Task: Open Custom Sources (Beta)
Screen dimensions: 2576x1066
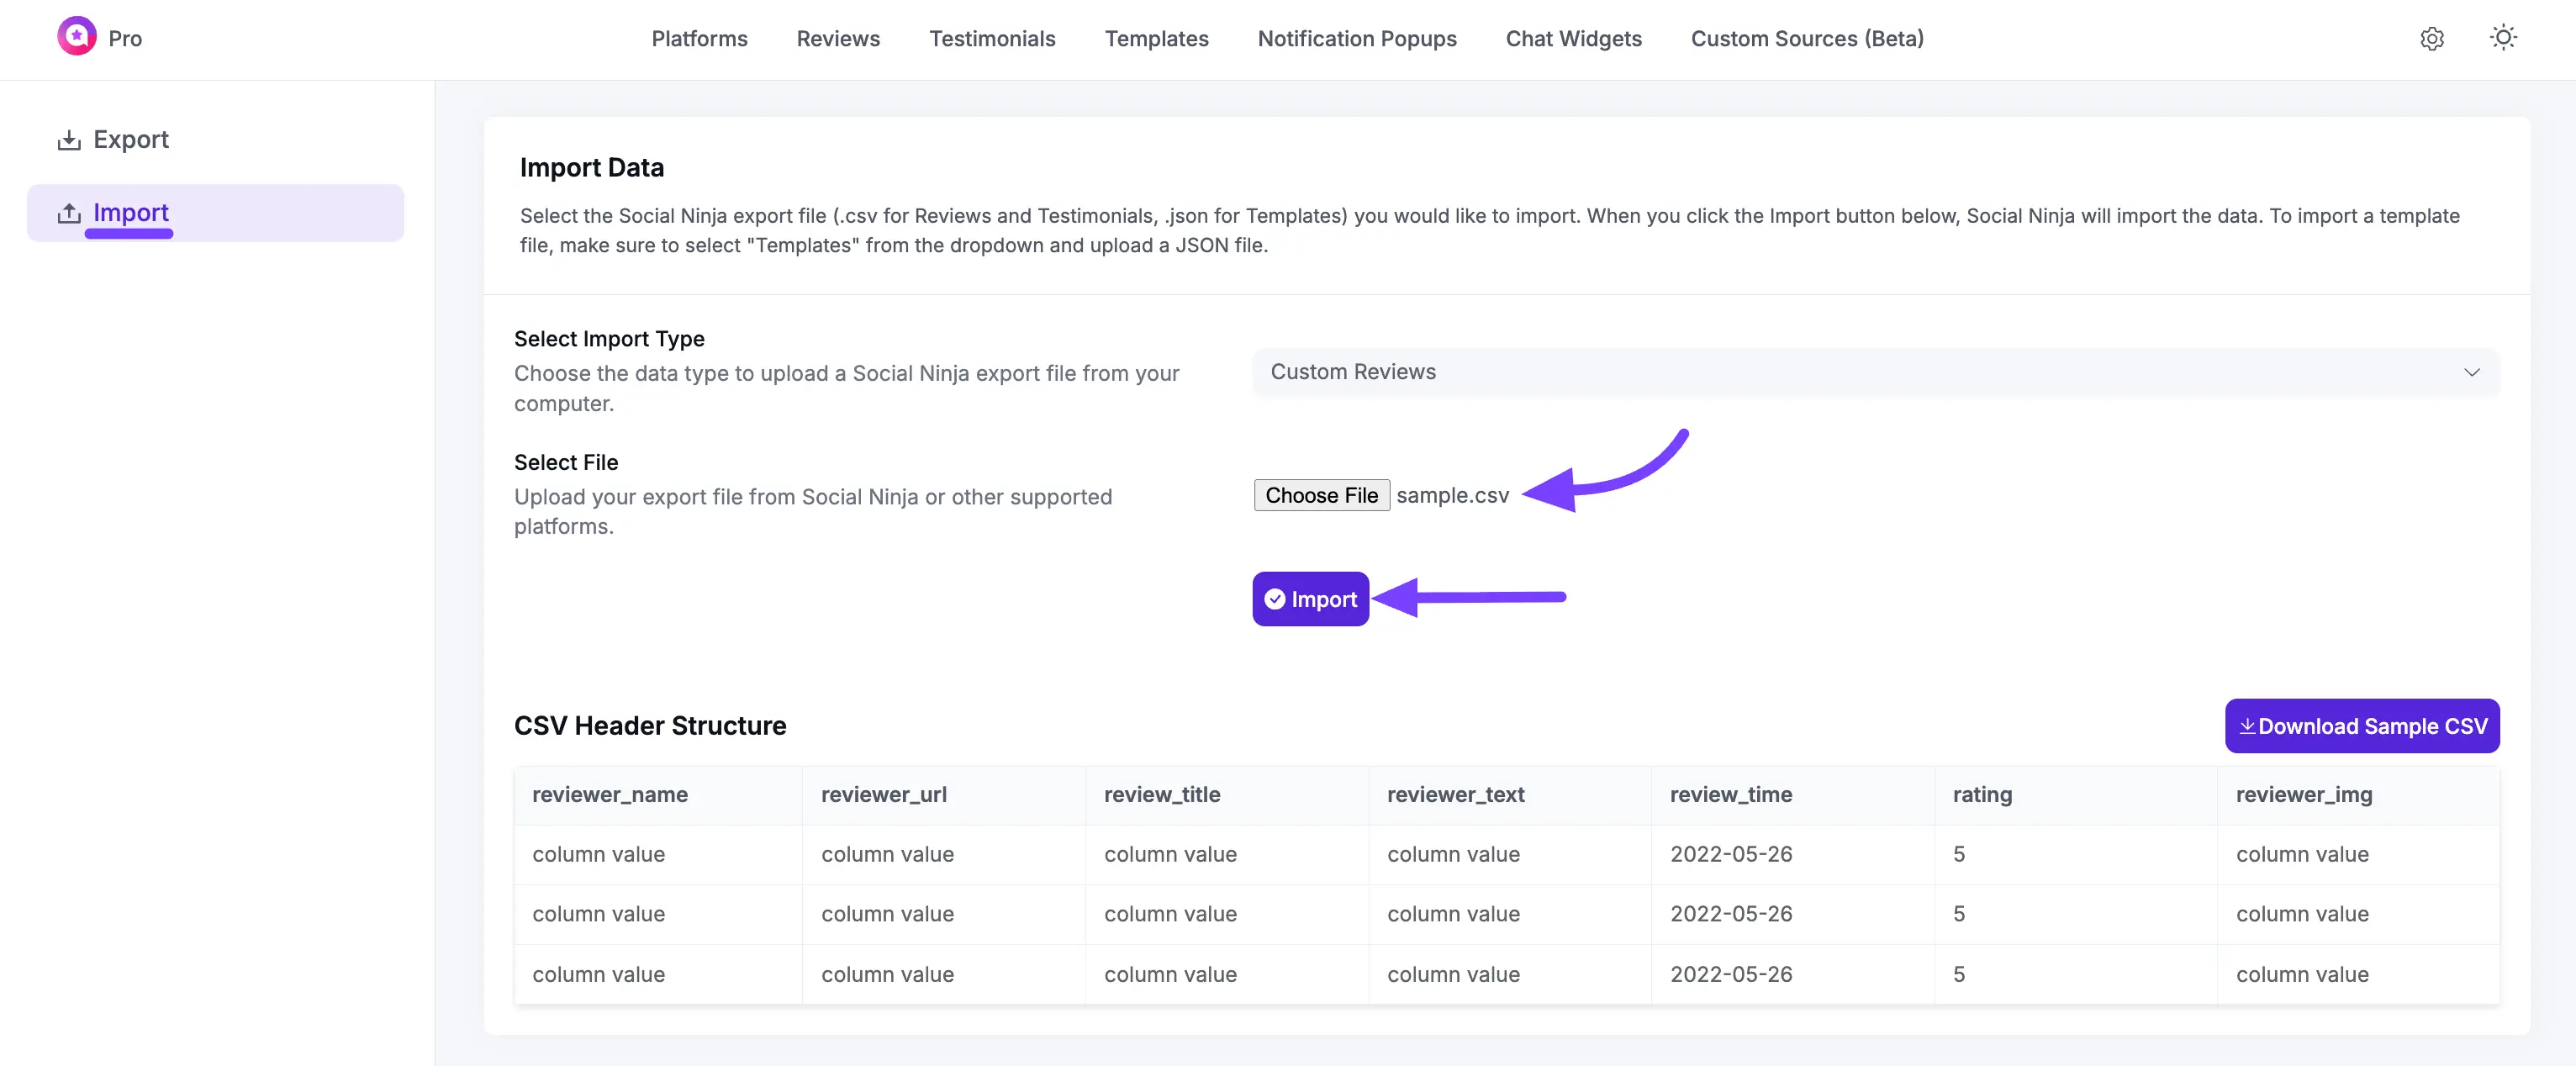Action: 1807,38
